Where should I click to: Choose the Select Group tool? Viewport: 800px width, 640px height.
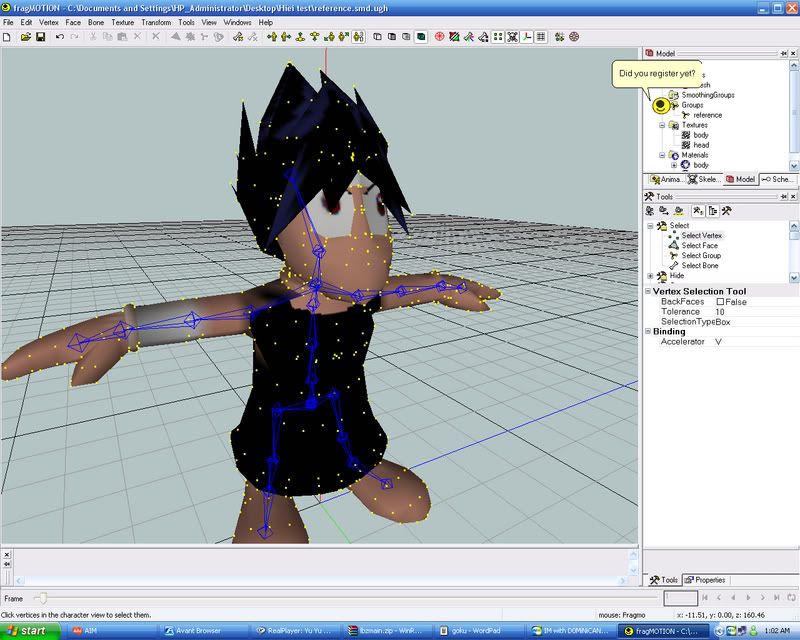(x=701, y=256)
